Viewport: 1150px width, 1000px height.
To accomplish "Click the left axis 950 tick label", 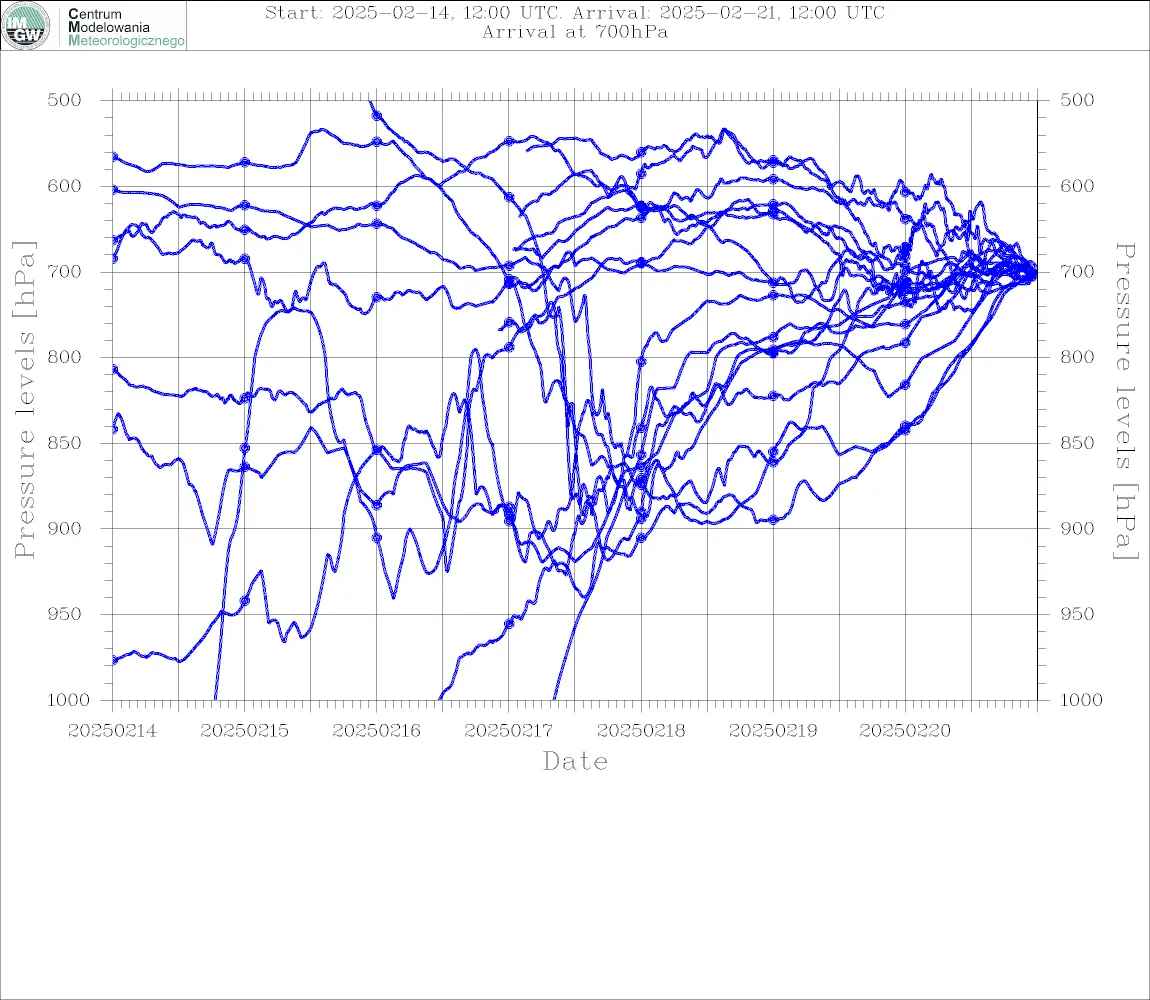I will pos(65,614).
